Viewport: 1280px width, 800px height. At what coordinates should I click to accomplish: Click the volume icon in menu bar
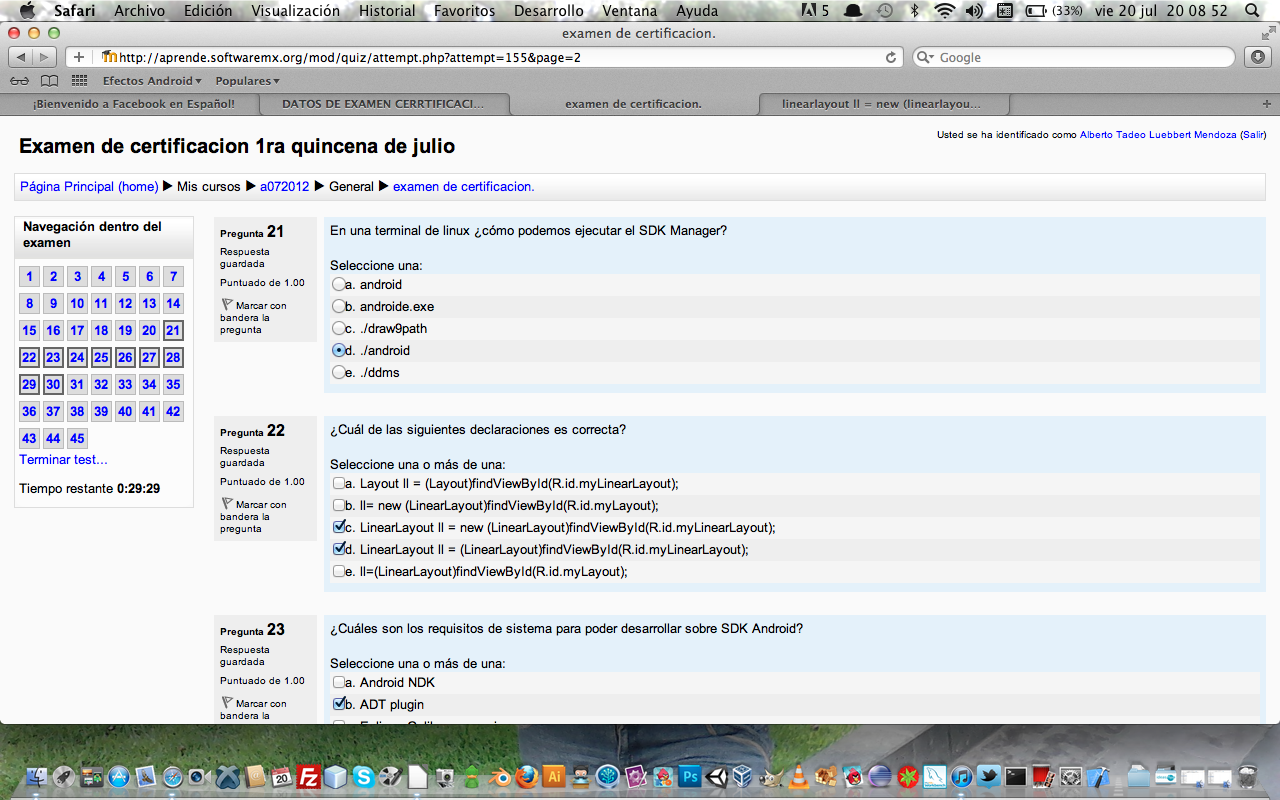[974, 11]
